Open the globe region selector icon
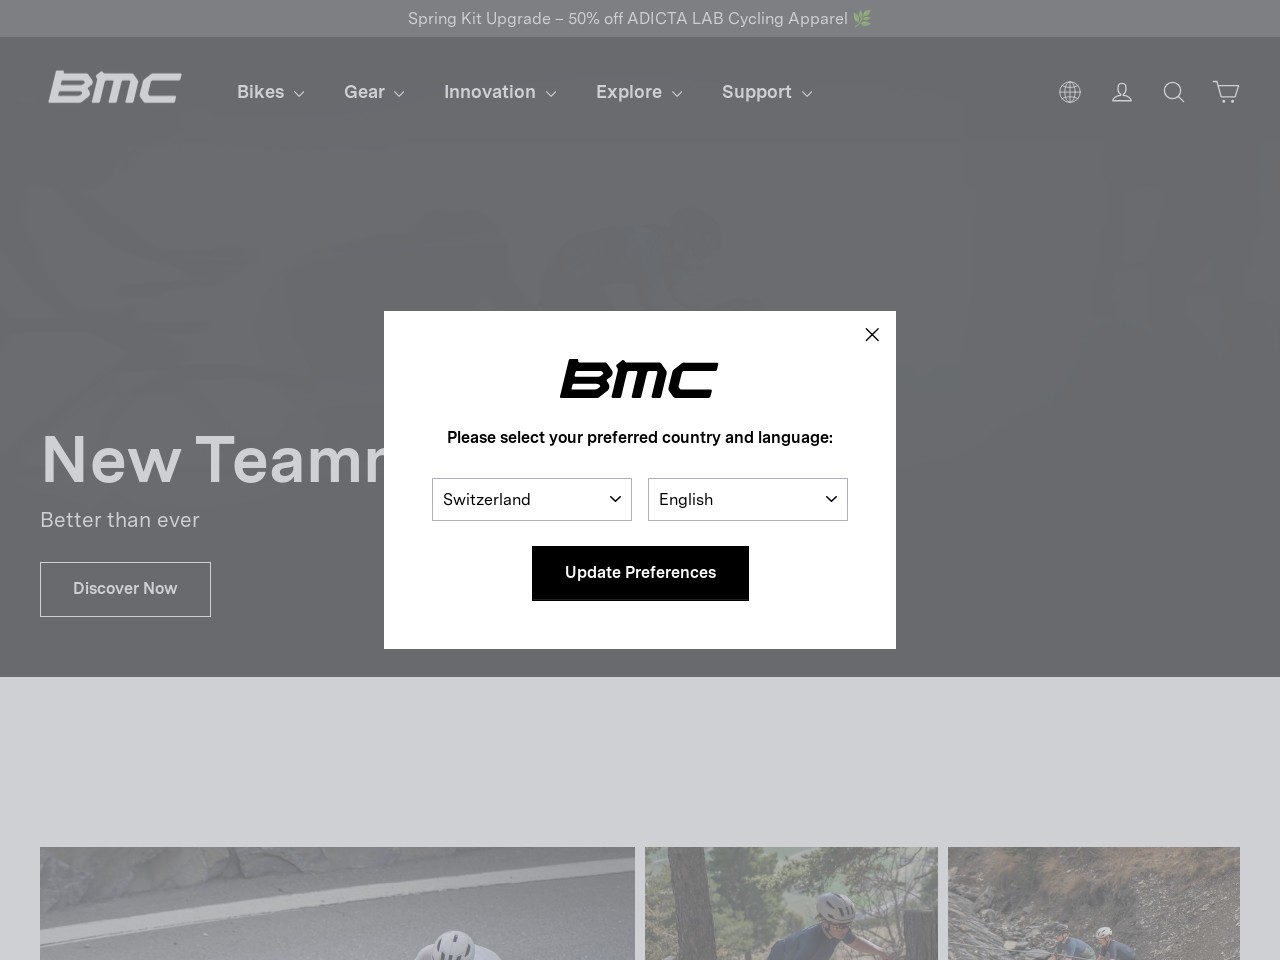Viewport: 1280px width, 960px height. point(1070,92)
